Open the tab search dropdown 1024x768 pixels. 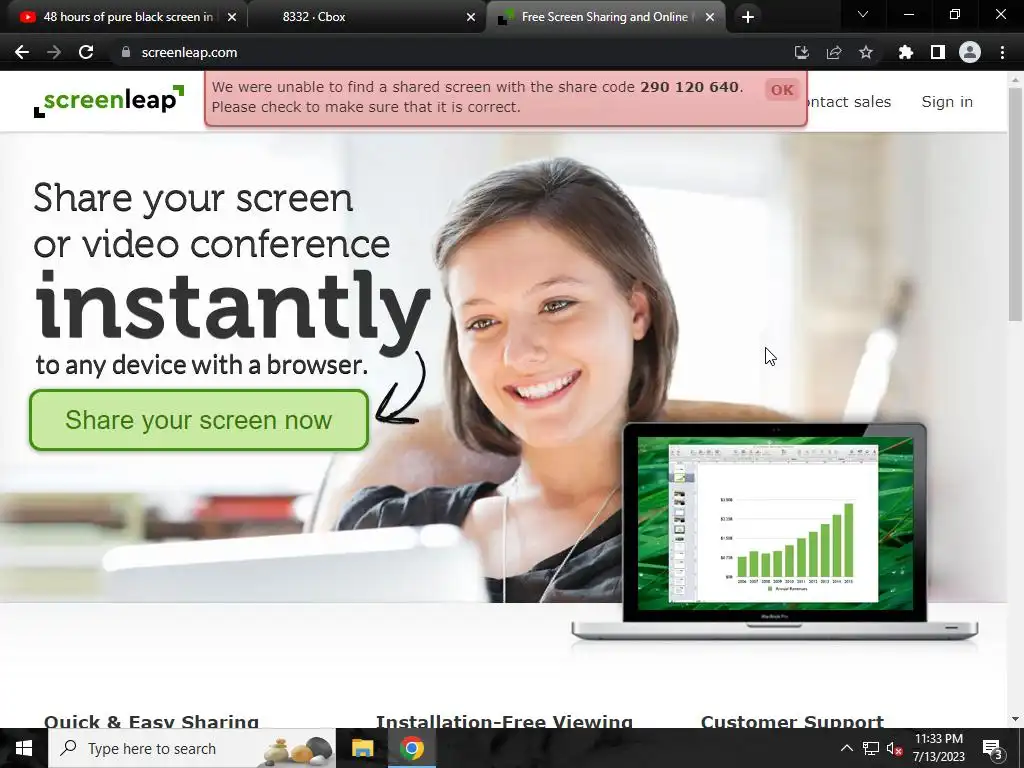pos(862,14)
